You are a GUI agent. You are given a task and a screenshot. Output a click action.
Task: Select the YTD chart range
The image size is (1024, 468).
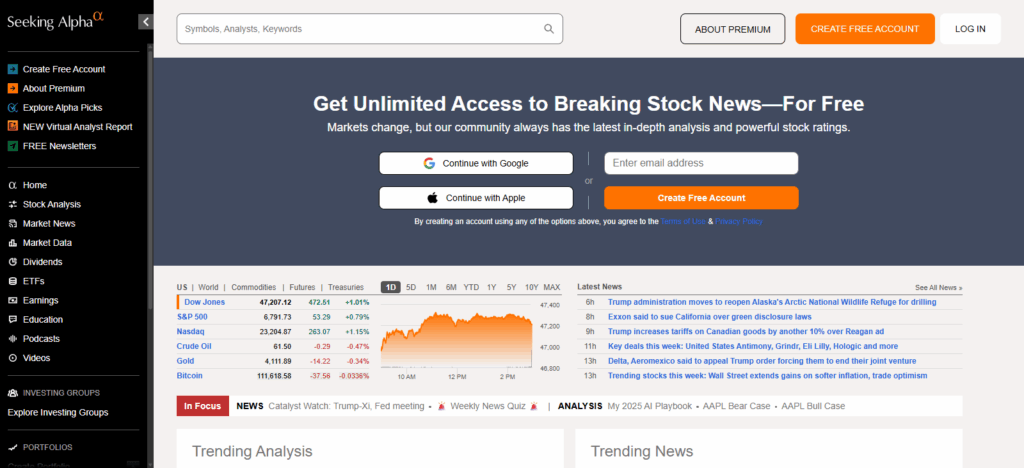tap(472, 287)
